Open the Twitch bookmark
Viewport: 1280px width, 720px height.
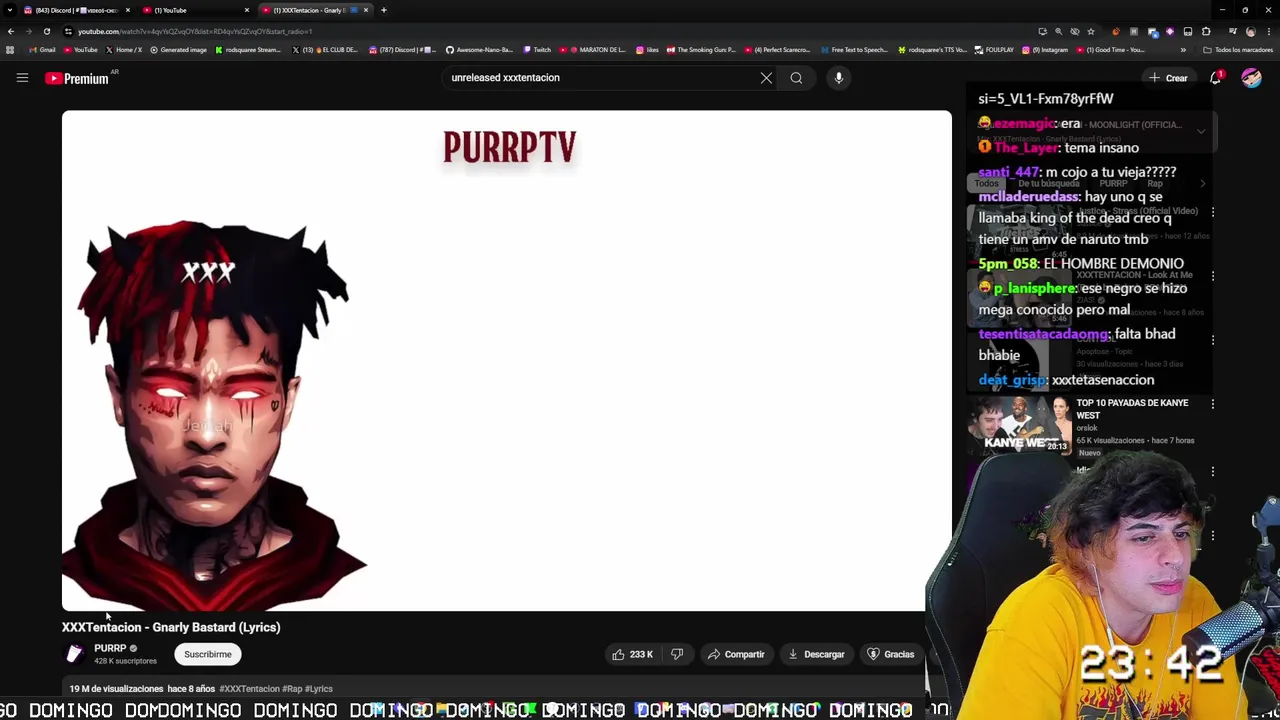[x=537, y=50]
